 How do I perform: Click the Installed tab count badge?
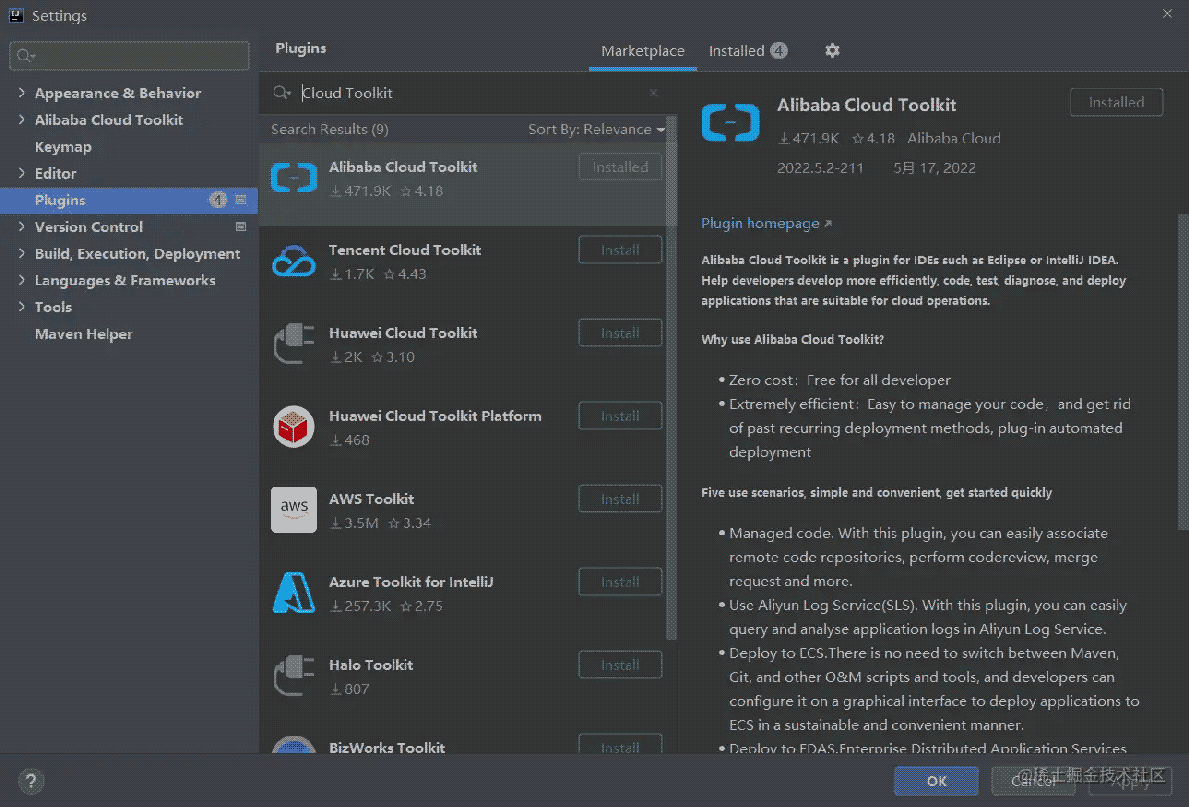(779, 50)
